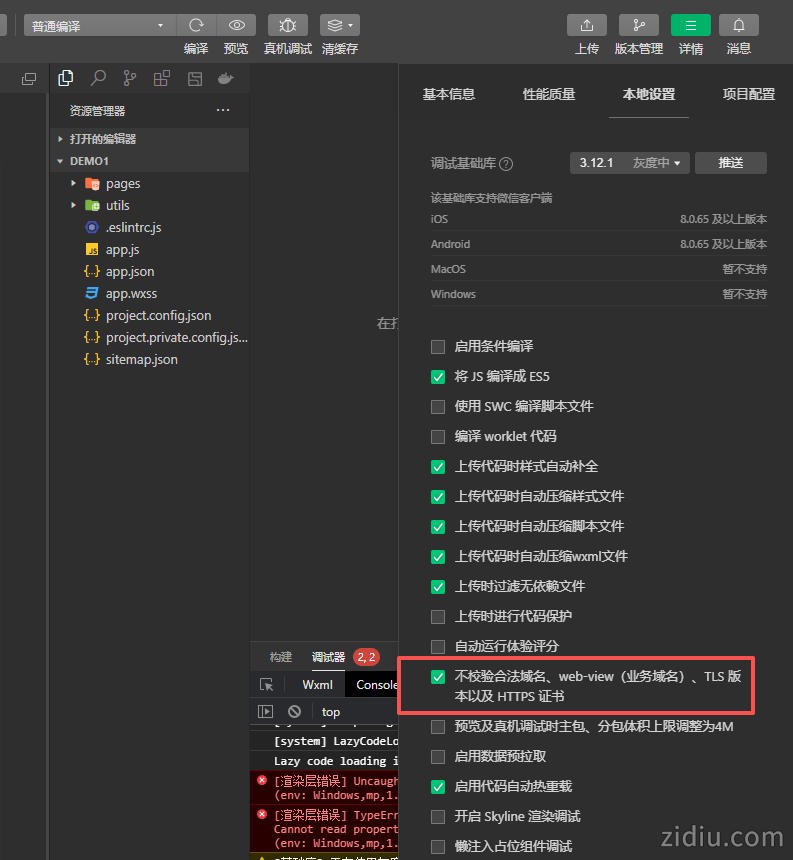Click the upload icon in toolbar

pyautogui.click(x=587, y=25)
